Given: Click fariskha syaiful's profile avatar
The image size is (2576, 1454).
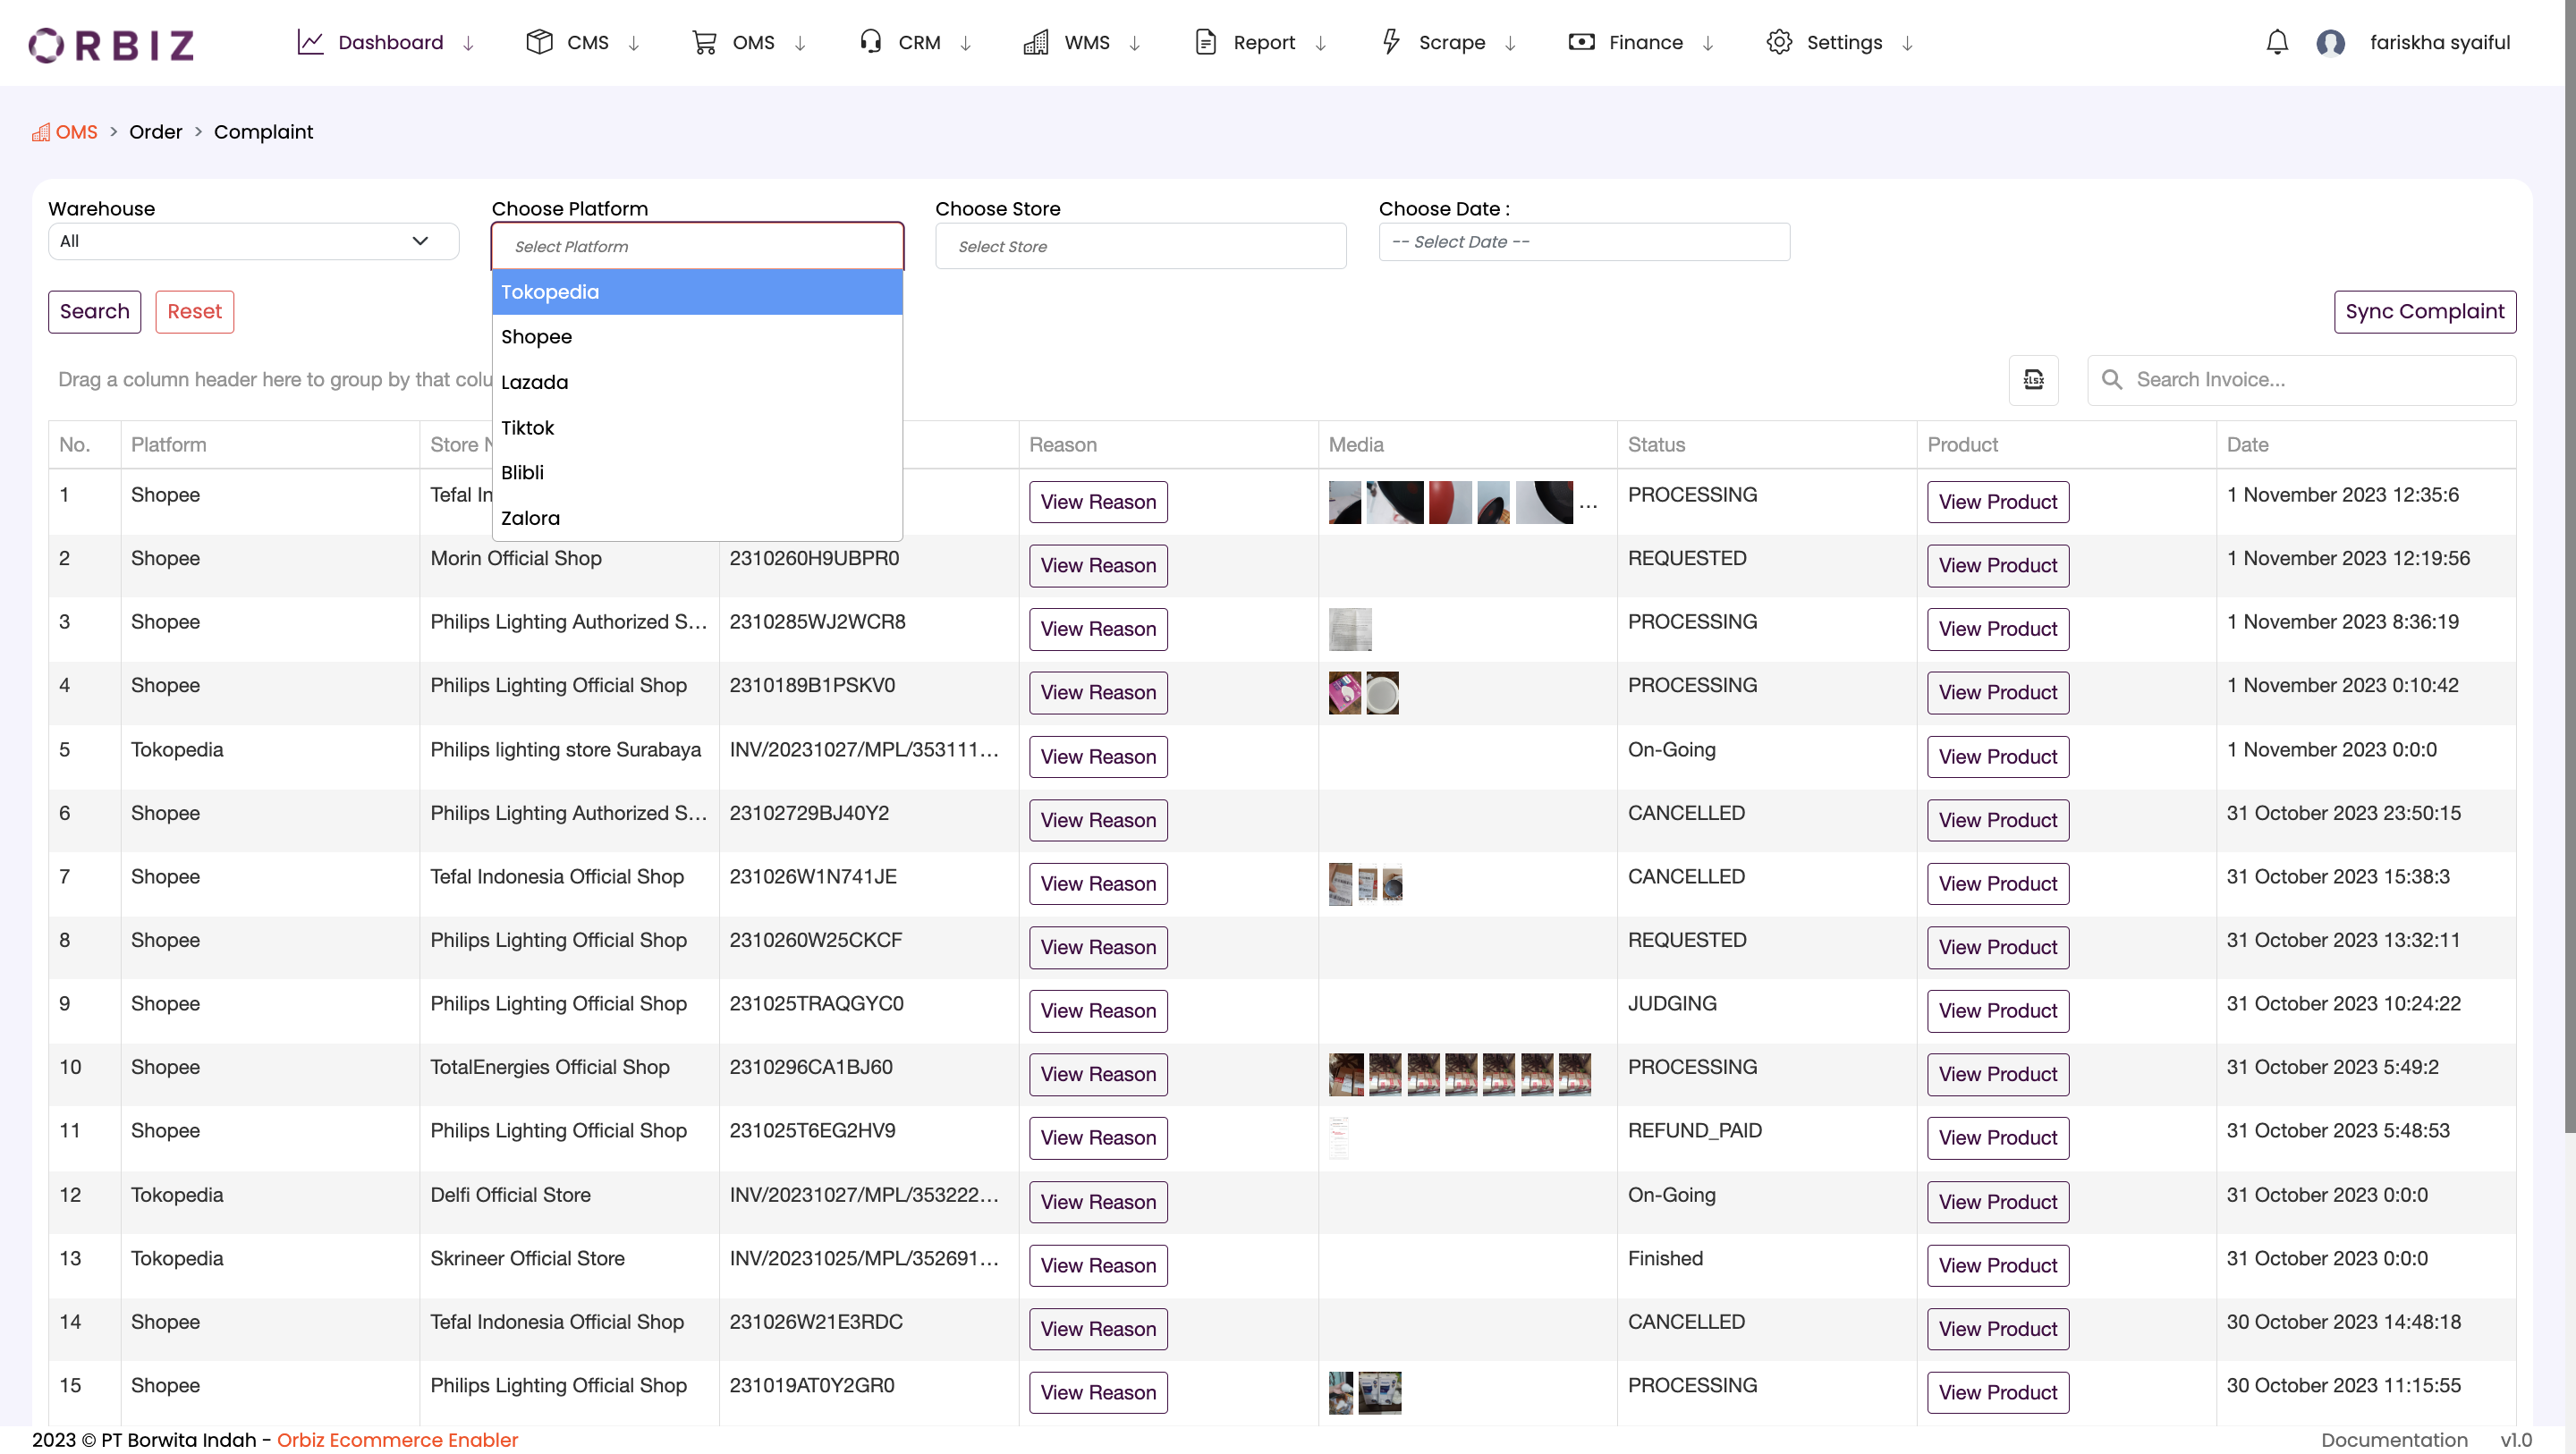Looking at the screenshot, I should [x=2331, y=42].
